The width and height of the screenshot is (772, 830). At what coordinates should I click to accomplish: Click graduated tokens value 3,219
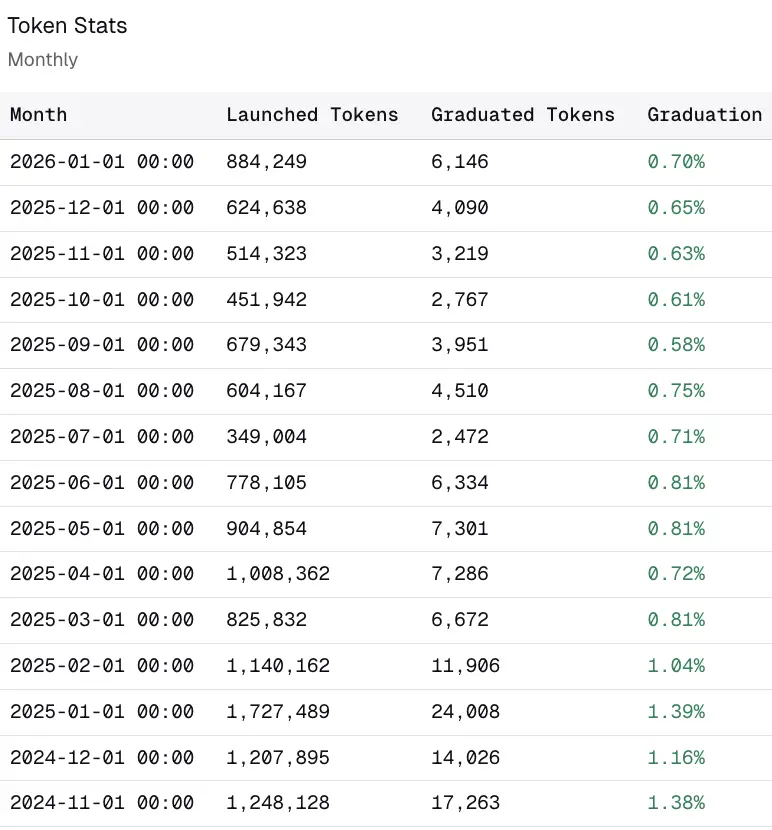click(x=460, y=254)
